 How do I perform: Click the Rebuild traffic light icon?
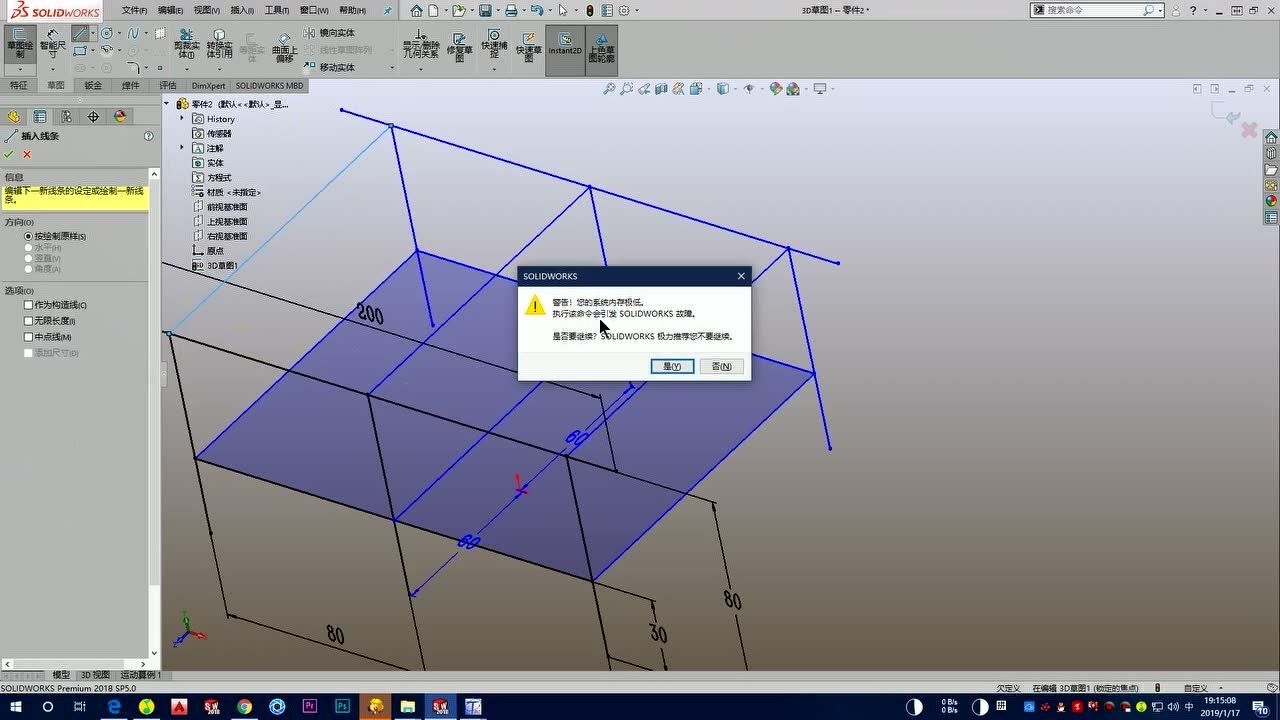pos(590,10)
